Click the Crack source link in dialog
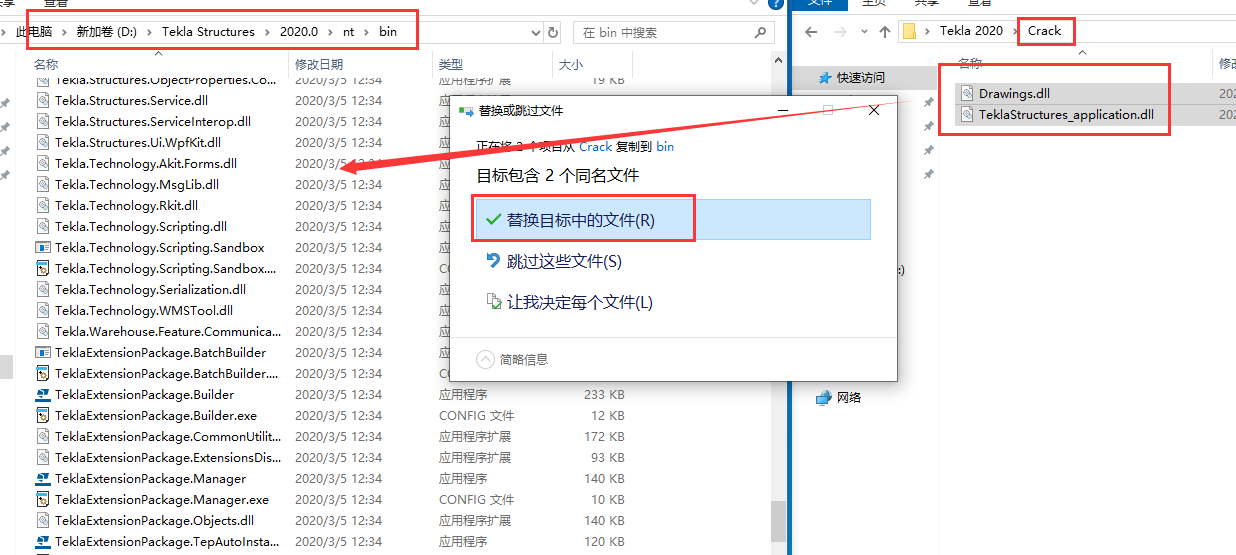 tap(595, 146)
